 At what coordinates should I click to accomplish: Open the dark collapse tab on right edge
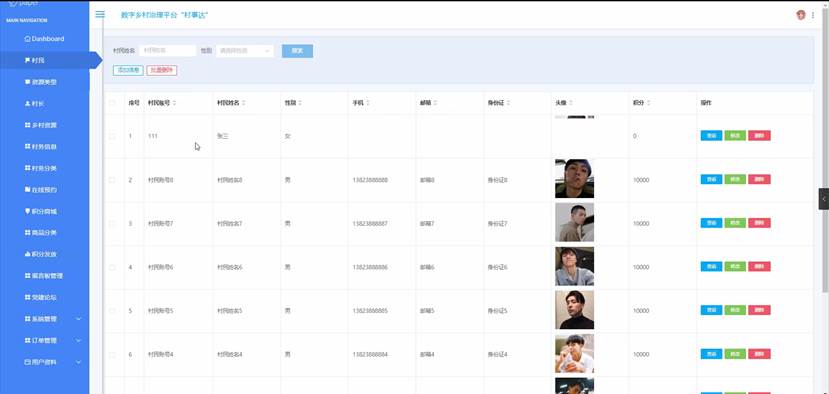click(x=824, y=199)
